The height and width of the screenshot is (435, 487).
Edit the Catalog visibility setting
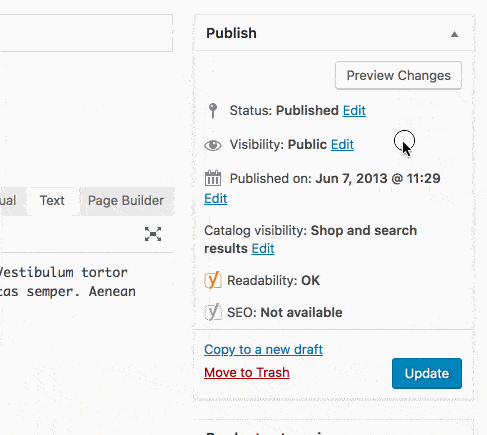pos(263,249)
